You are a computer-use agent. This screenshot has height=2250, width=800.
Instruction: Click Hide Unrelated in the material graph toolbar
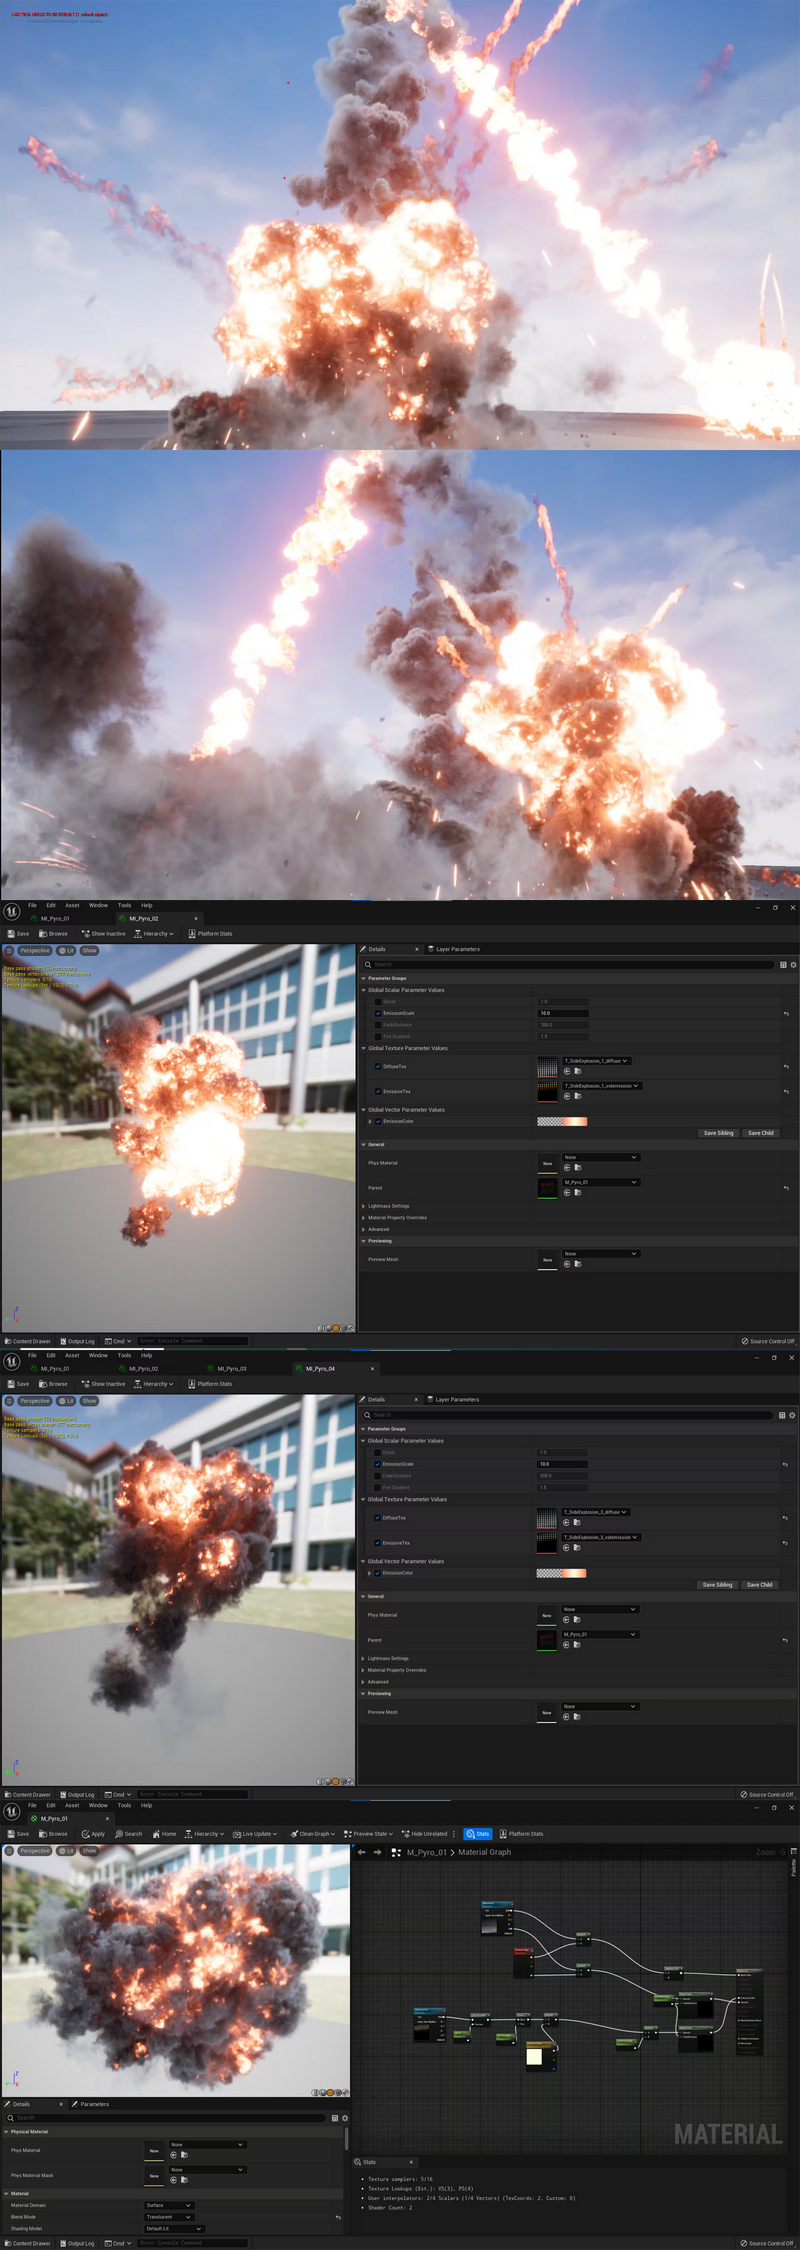click(x=425, y=1834)
